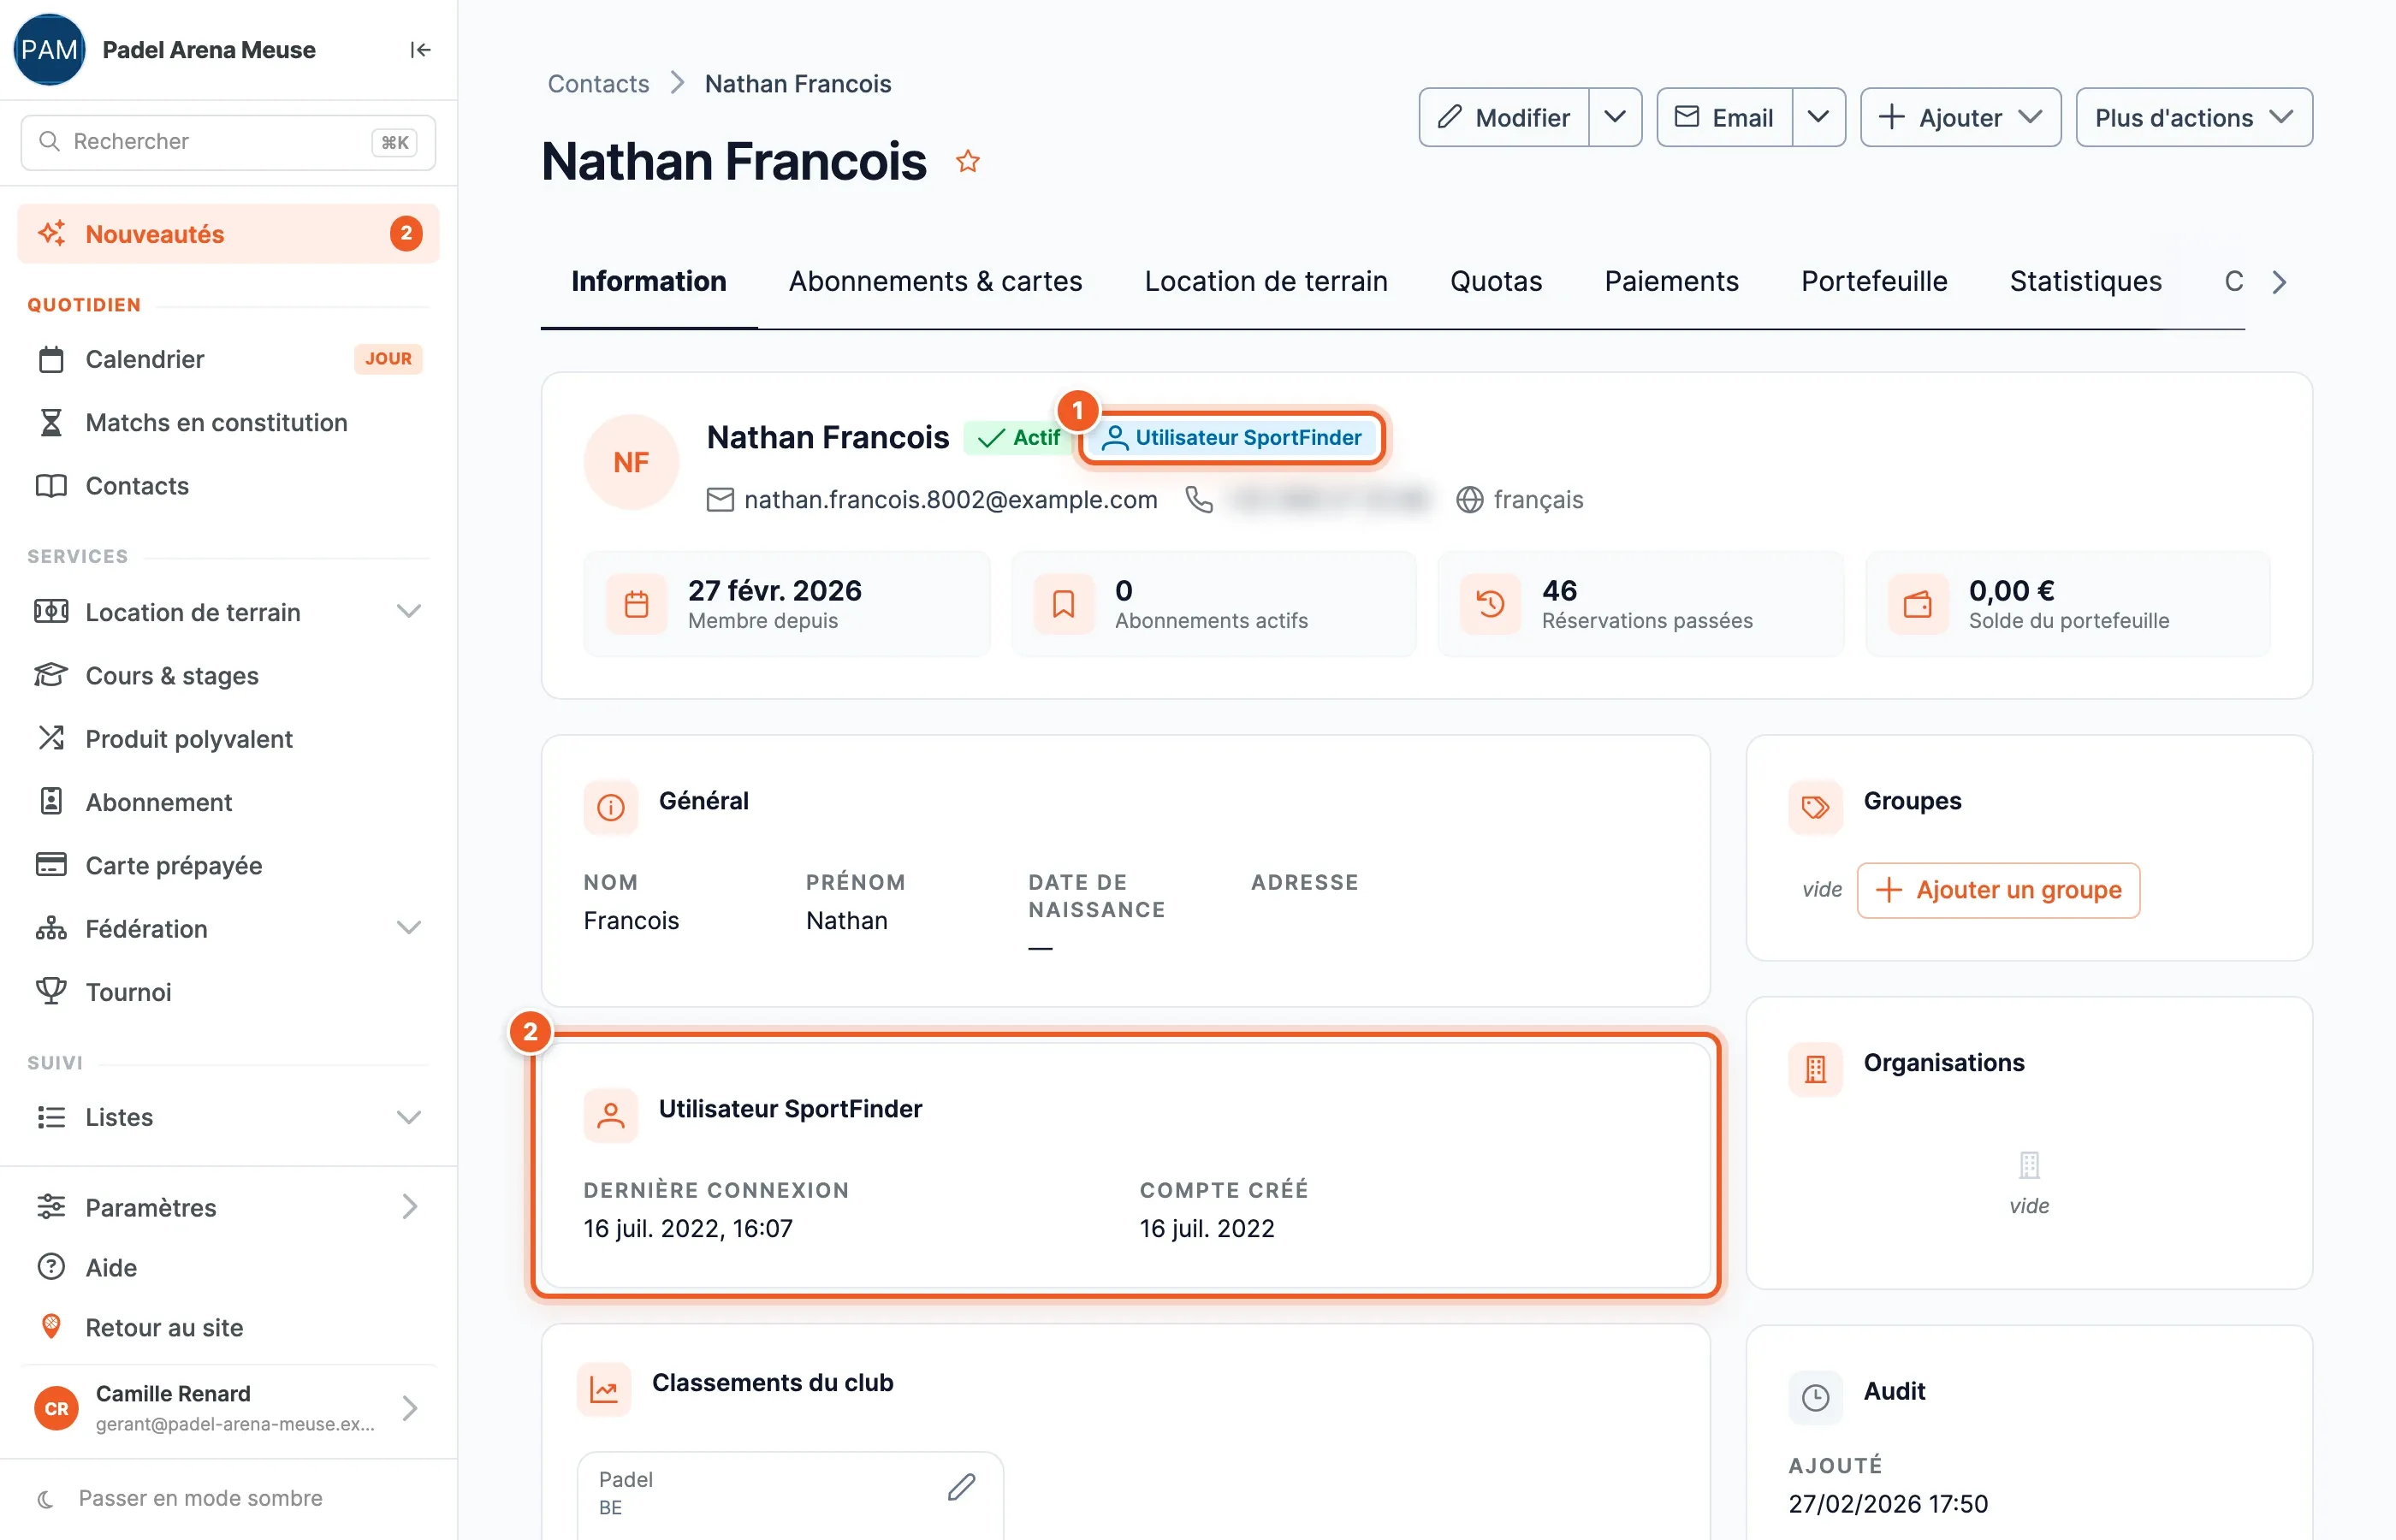Open the Paiements tab

pyautogui.click(x=1671, y=281)
